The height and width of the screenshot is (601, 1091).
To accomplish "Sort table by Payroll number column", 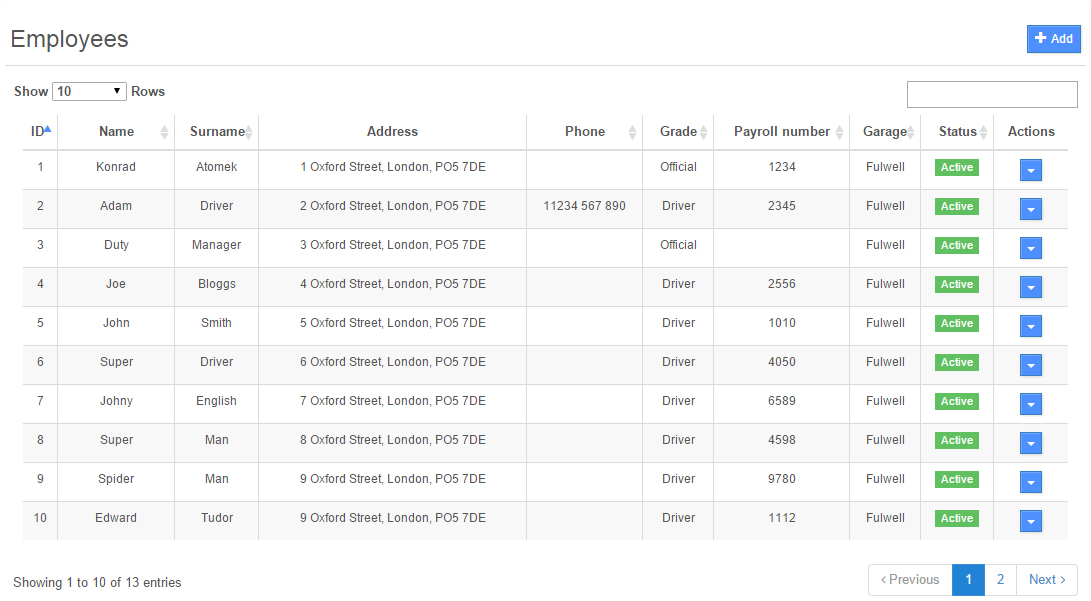I will tap(781, 131).
